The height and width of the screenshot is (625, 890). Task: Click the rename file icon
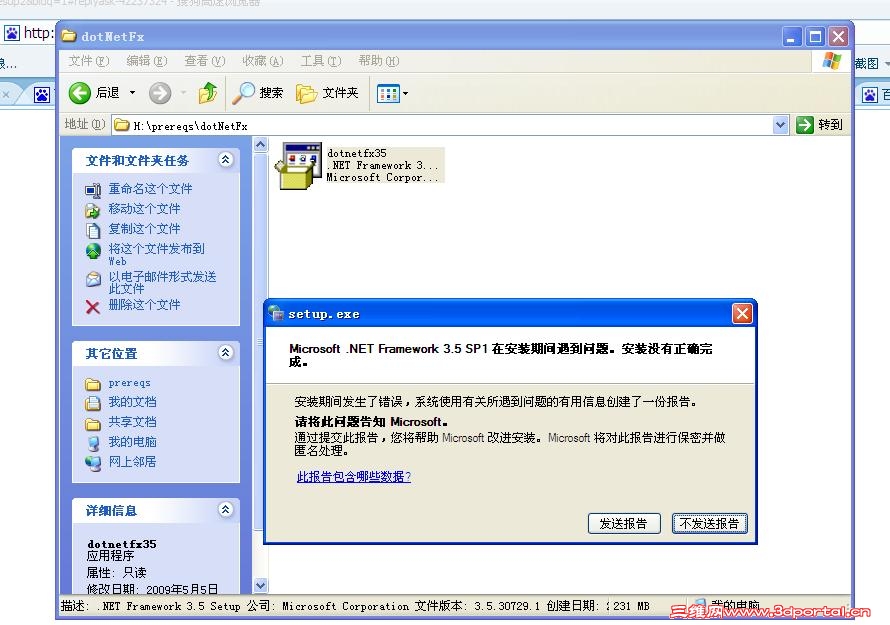[93, 190]
